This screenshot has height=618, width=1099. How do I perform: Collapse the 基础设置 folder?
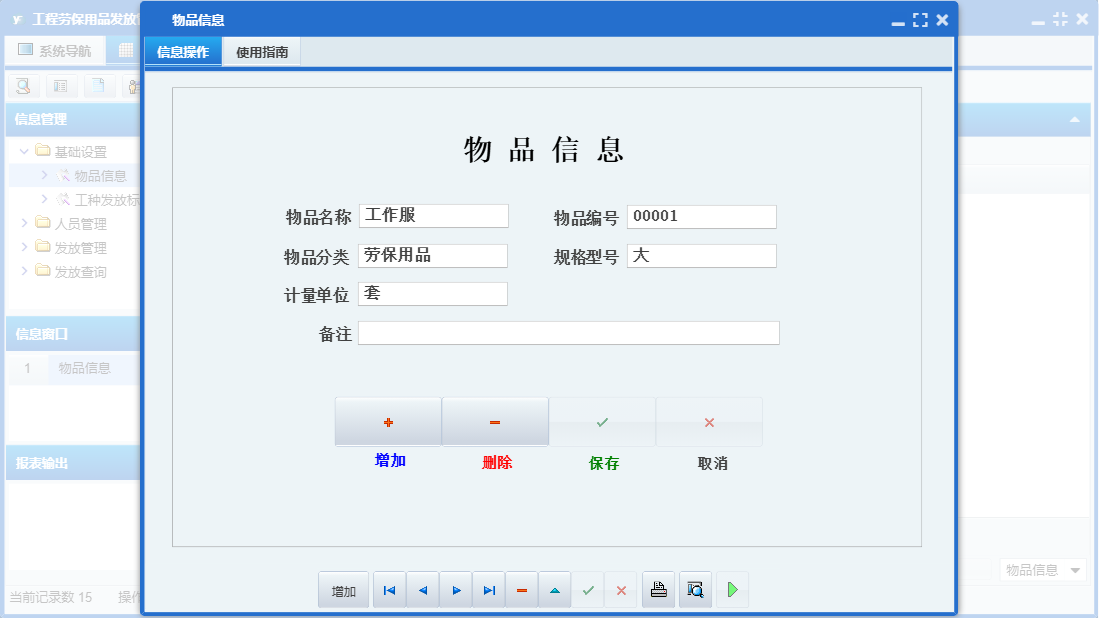click(x=23, y=151)
